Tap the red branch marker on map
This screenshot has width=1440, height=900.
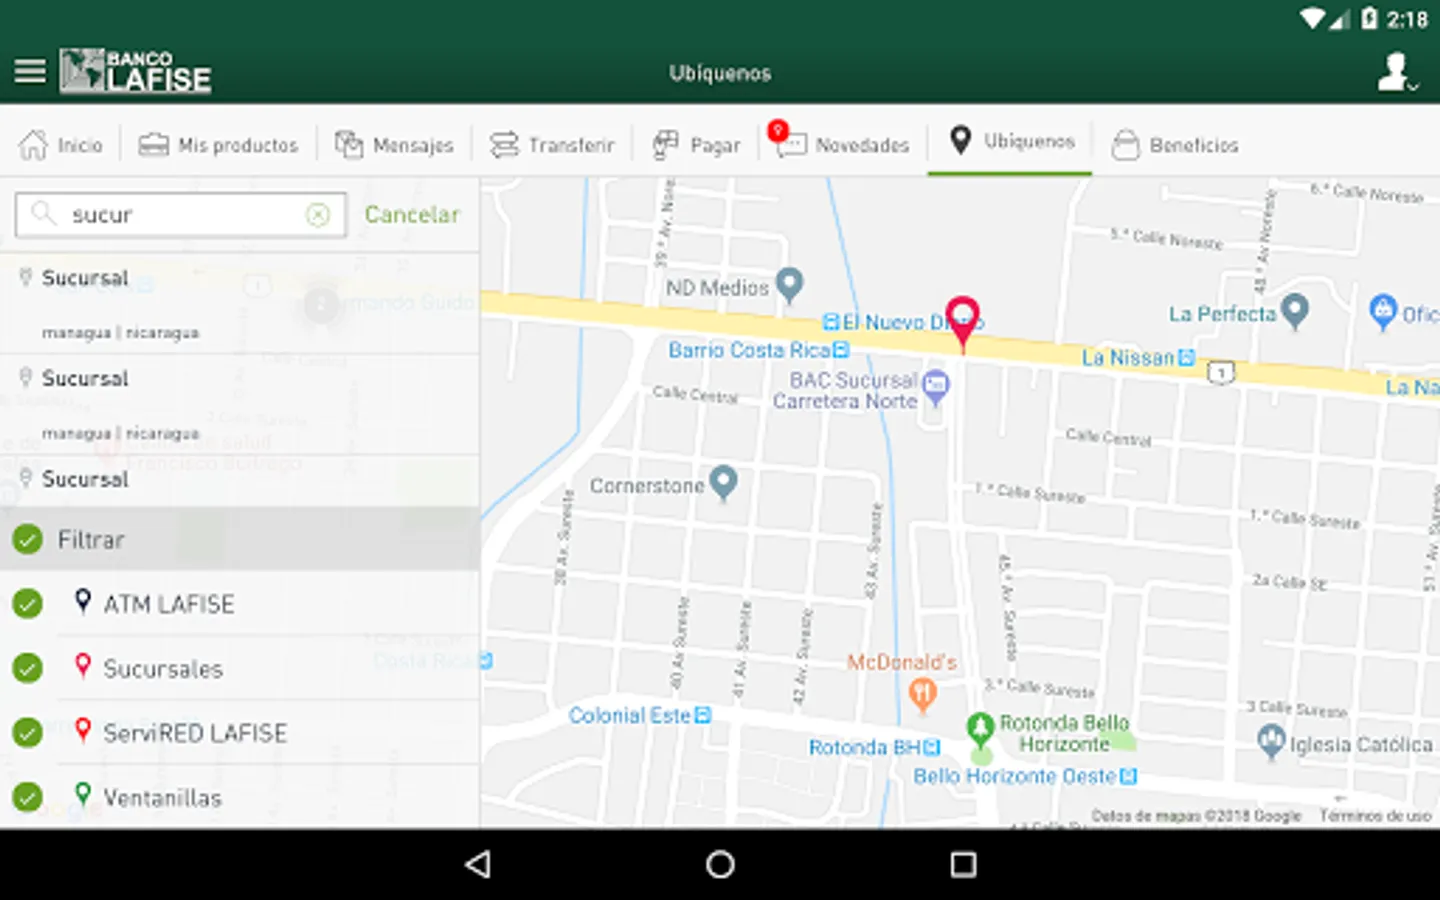click(962, 322)
